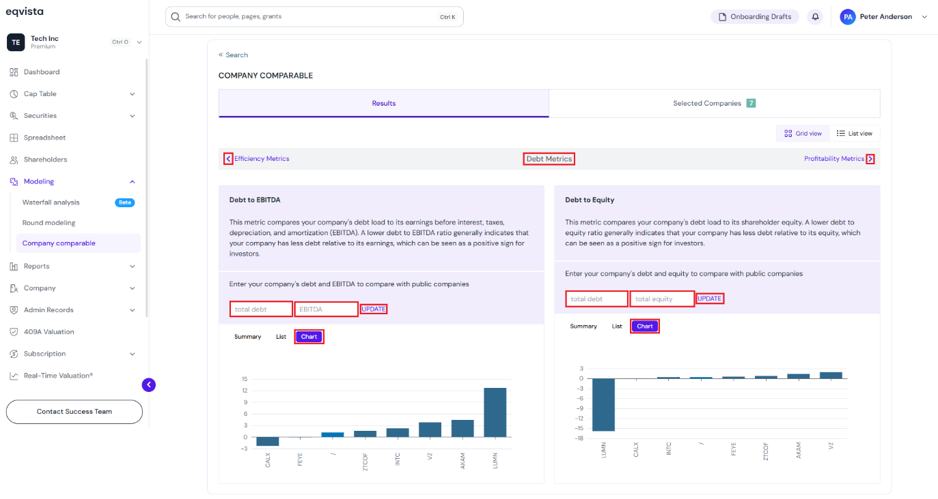Click the Securities sidebar icon

pyautogui.click(x=14, y=115)
